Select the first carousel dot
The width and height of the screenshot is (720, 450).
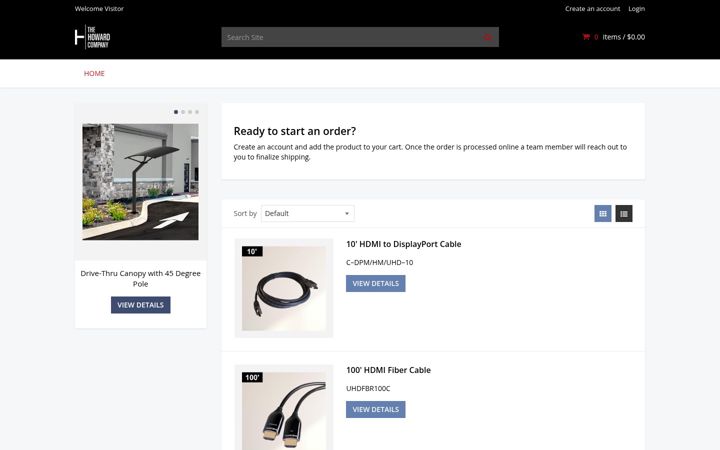[x=176, y=112]
